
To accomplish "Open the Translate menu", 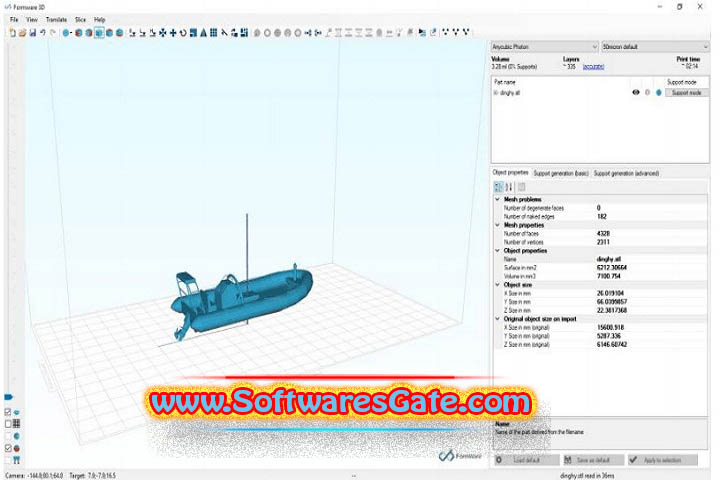I will (56, 20).
